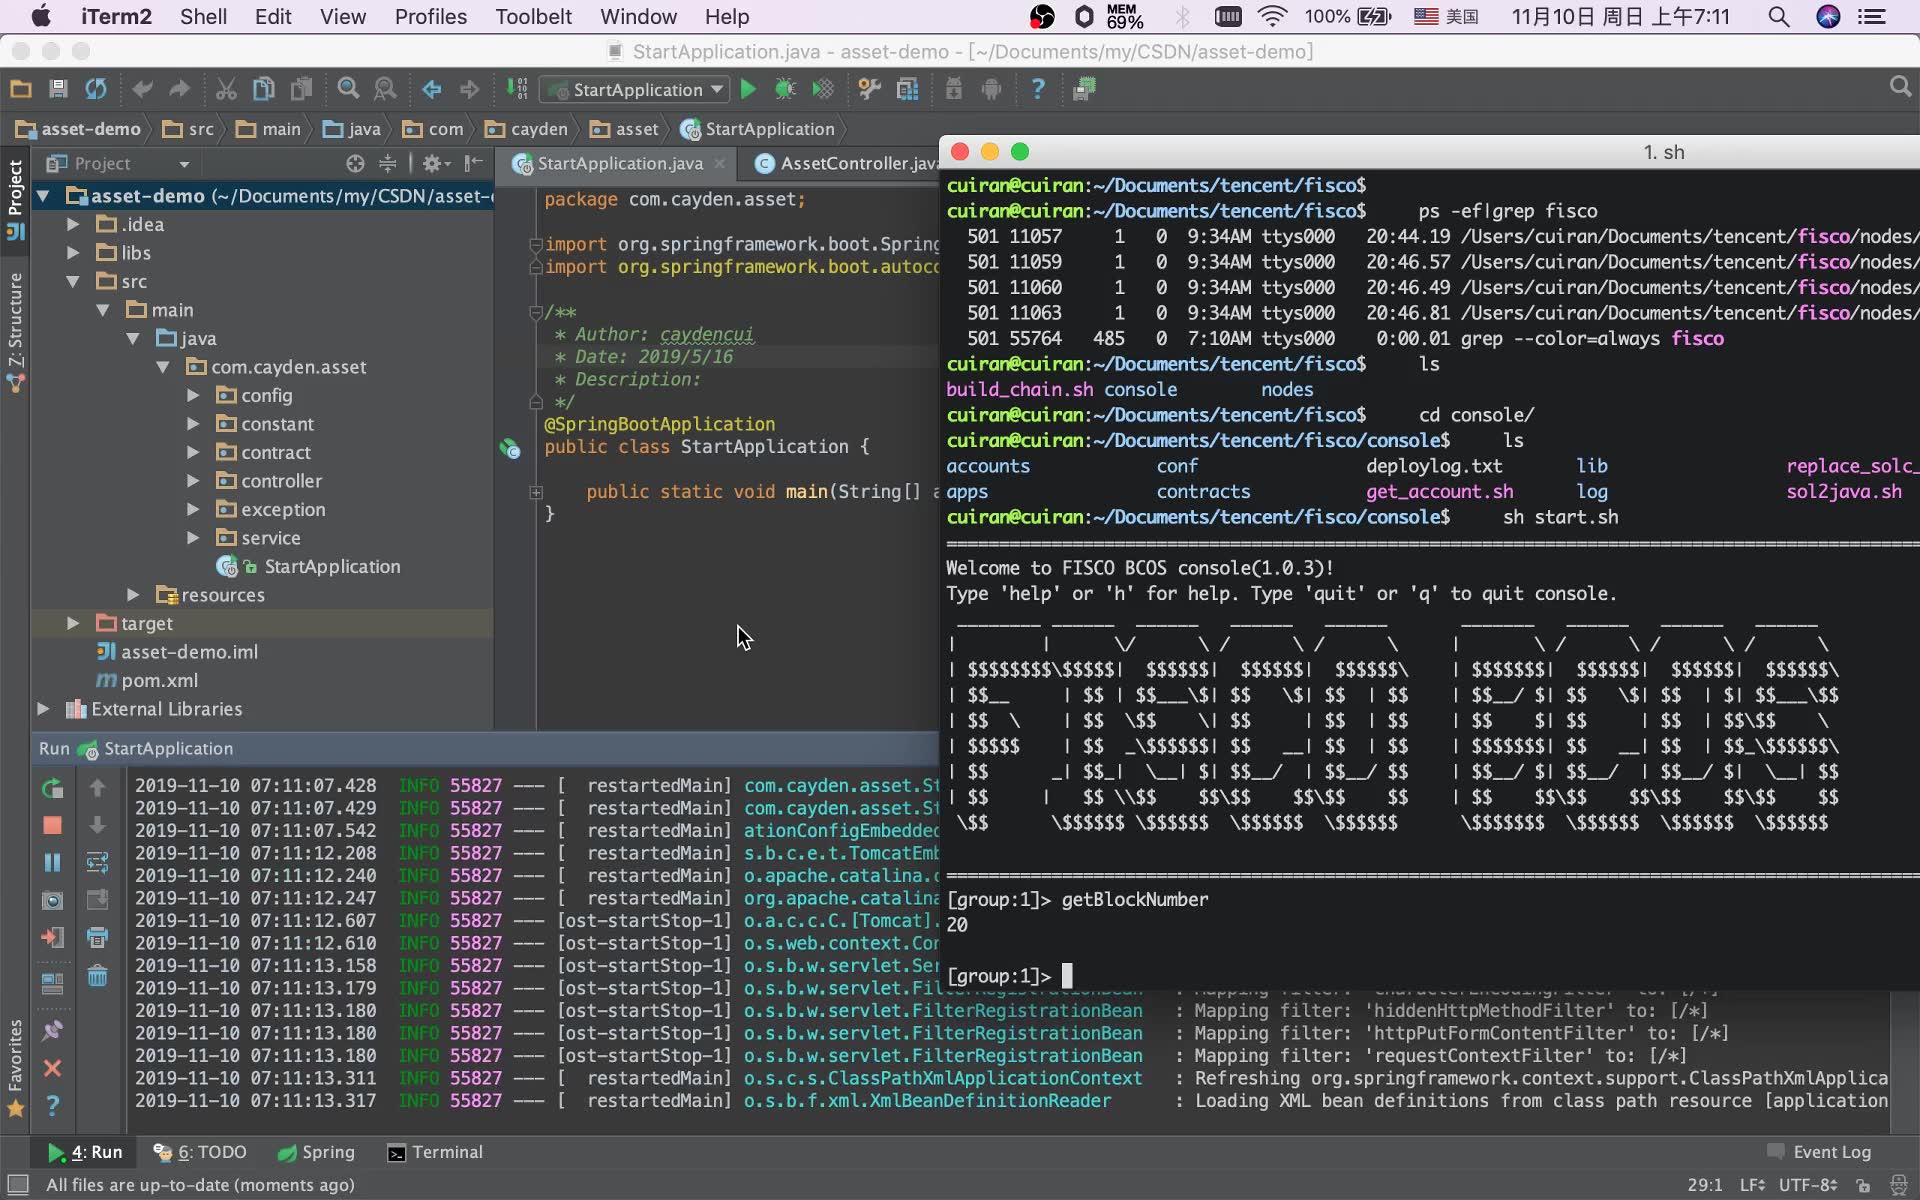1920x1200 pixels.
Task: Open the 6: TODO tool window tab
Action: coord(200,1152)
